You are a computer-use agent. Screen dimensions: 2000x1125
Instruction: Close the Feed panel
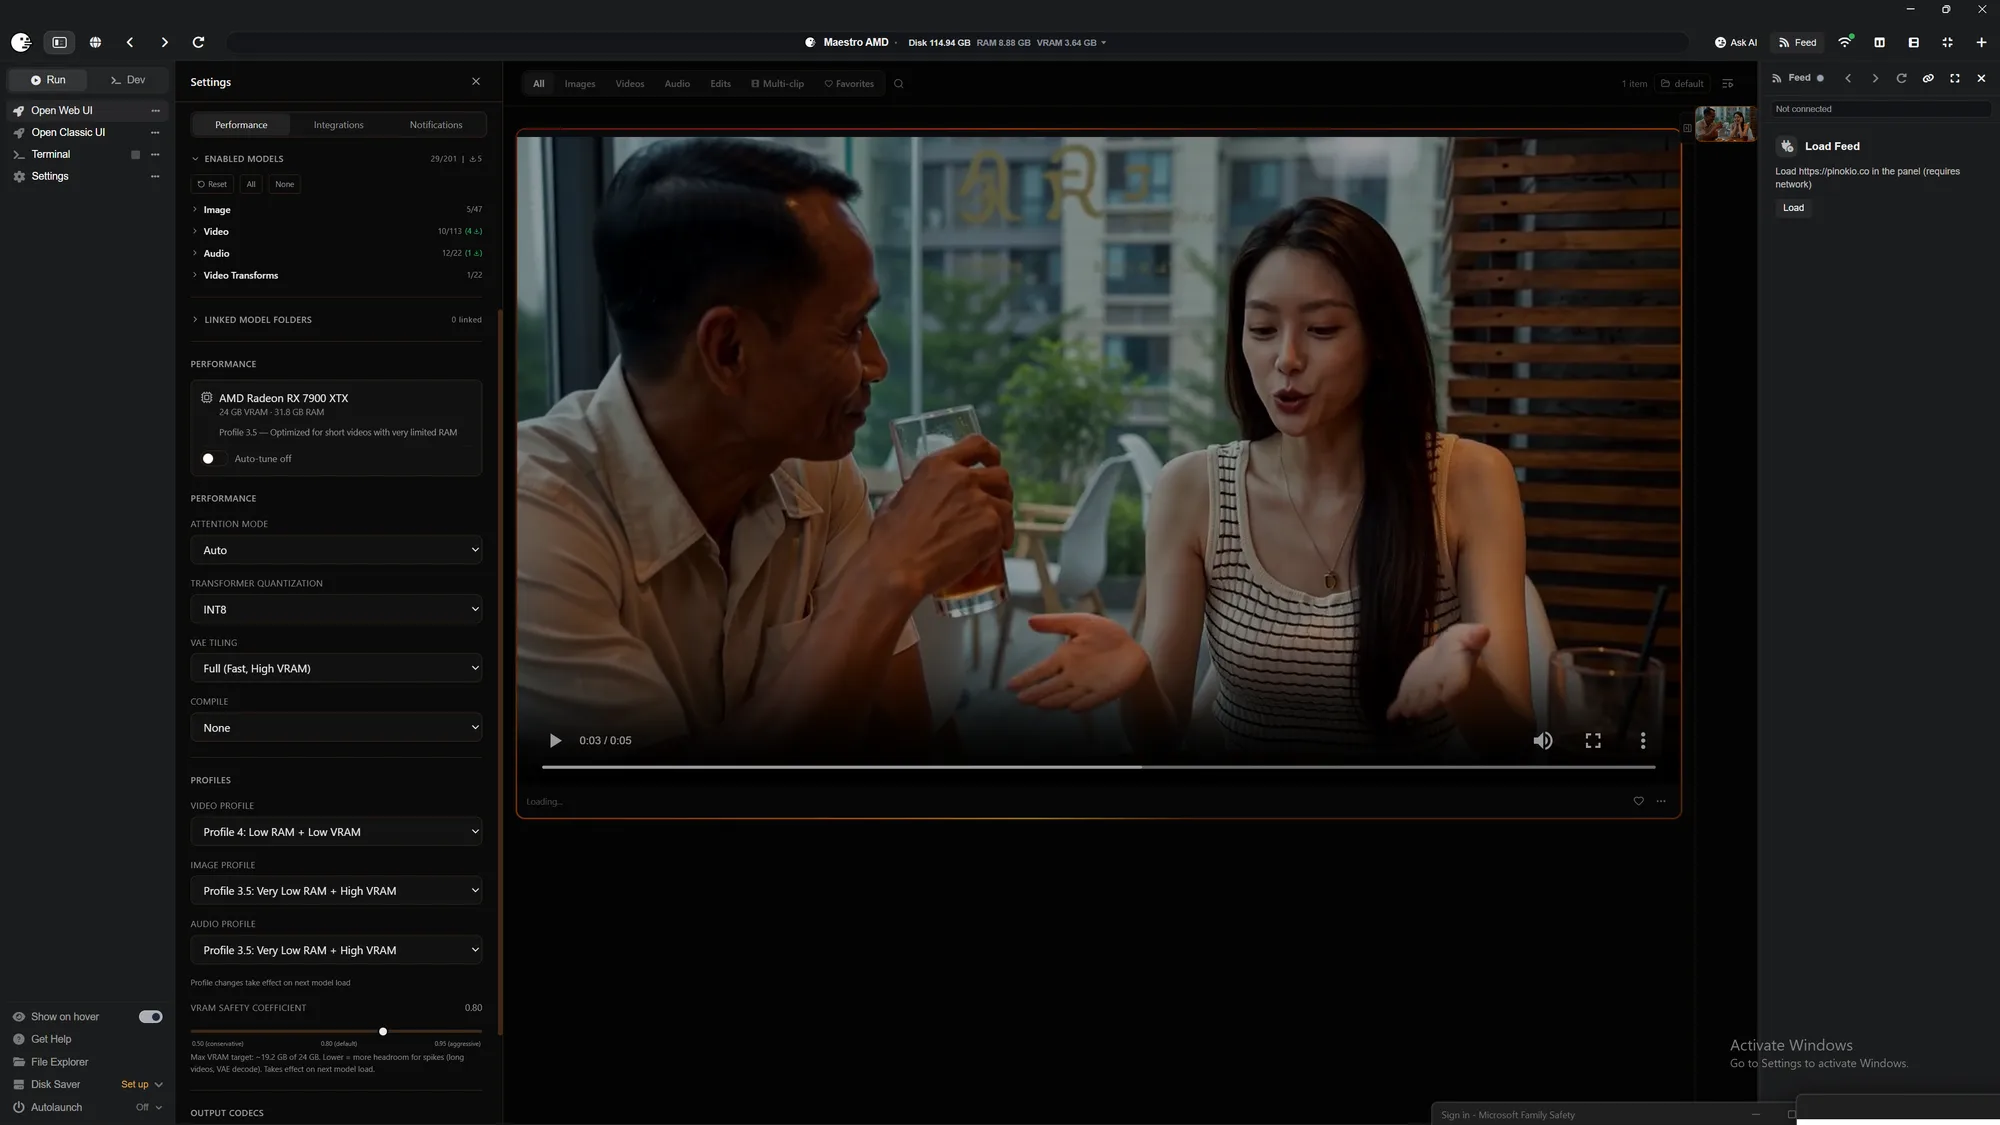pos(1981,78)
